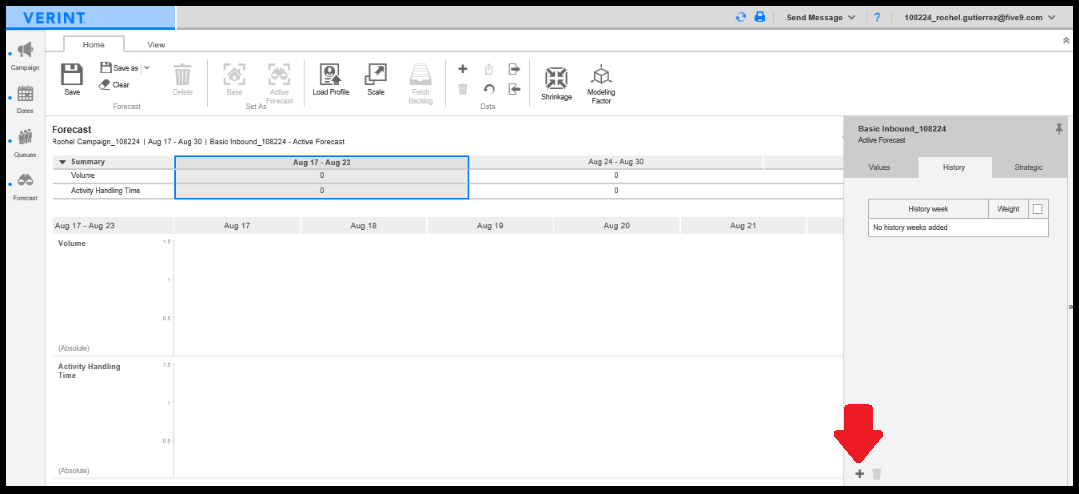Image resolution: width=1079 pixels, height=494 pixels.
Task: Open the Scale tool
Action: tap(376, 80)
